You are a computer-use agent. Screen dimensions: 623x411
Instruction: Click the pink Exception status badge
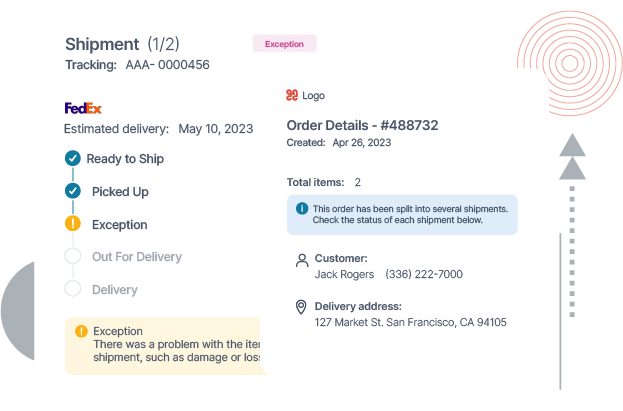tap(284, 43)
